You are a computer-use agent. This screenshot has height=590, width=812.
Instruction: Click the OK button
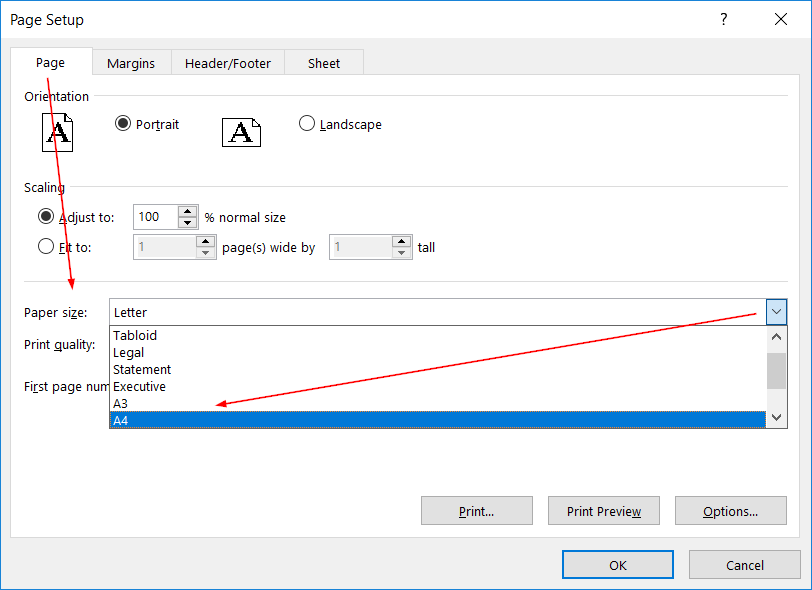618,565
